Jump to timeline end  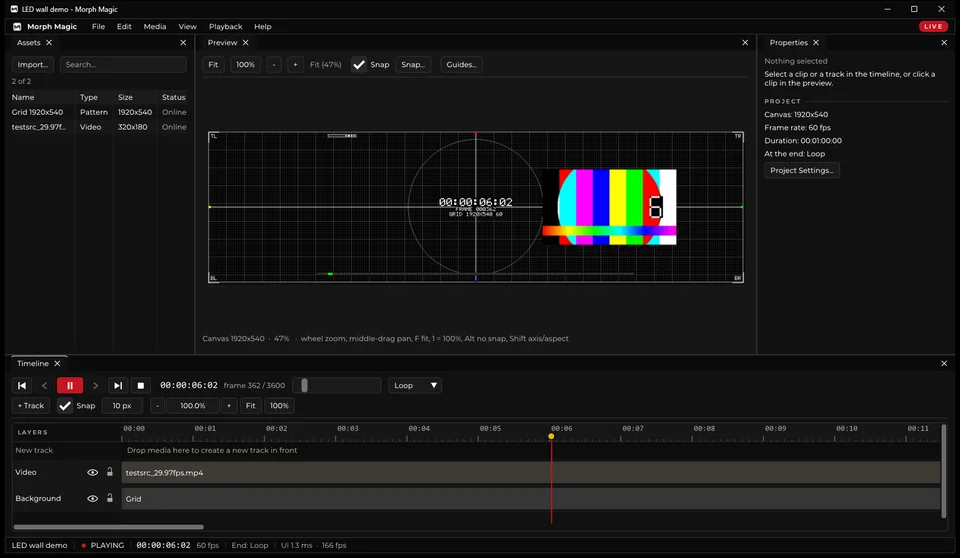pyautogui.click(x=118, y=385)
